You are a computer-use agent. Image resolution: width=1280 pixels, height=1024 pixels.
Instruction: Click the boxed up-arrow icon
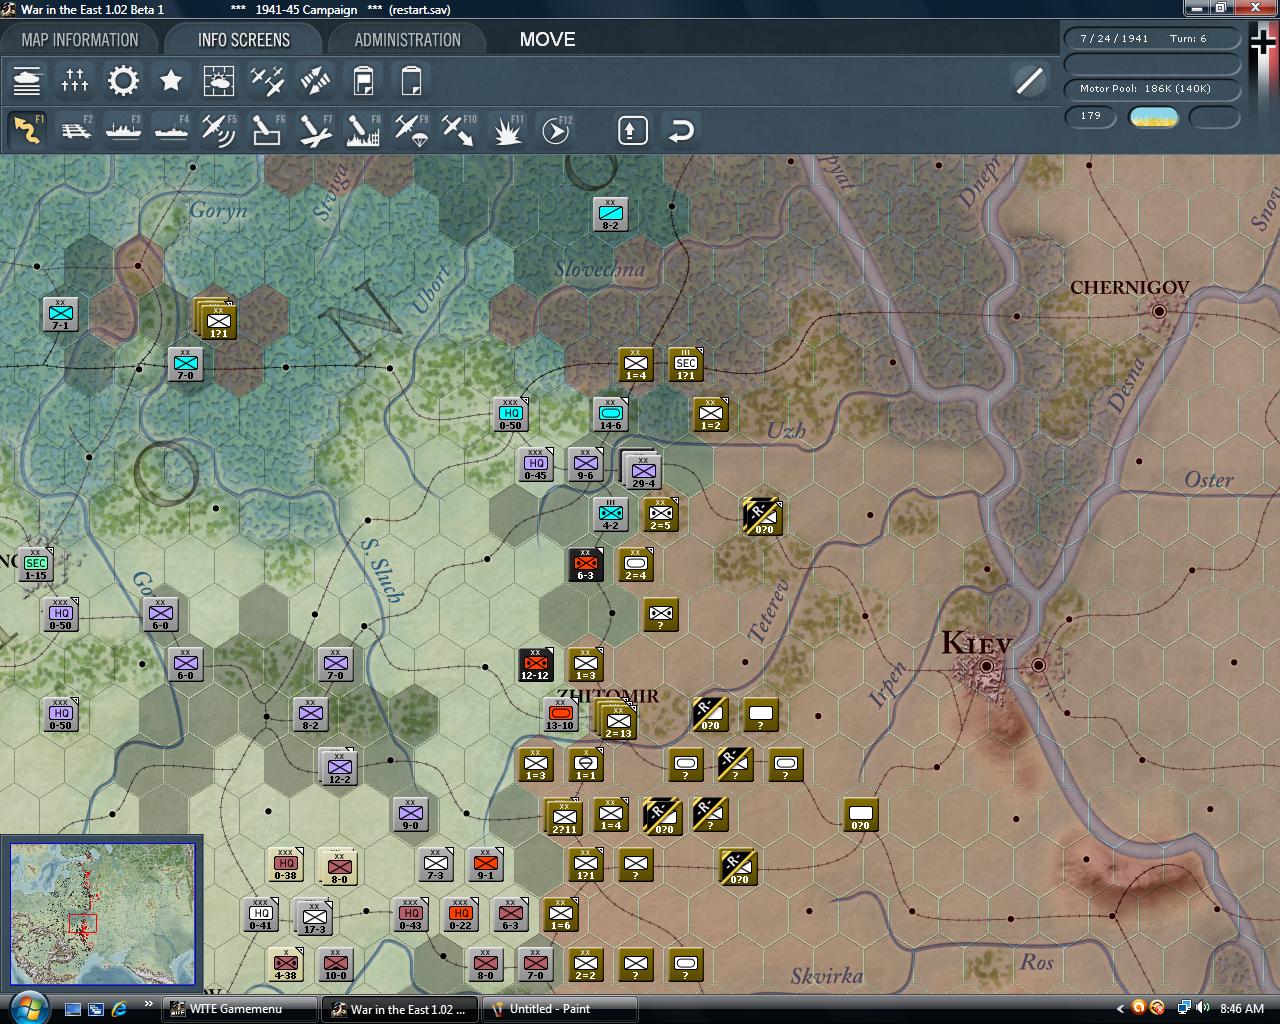(x=633, y=130)
